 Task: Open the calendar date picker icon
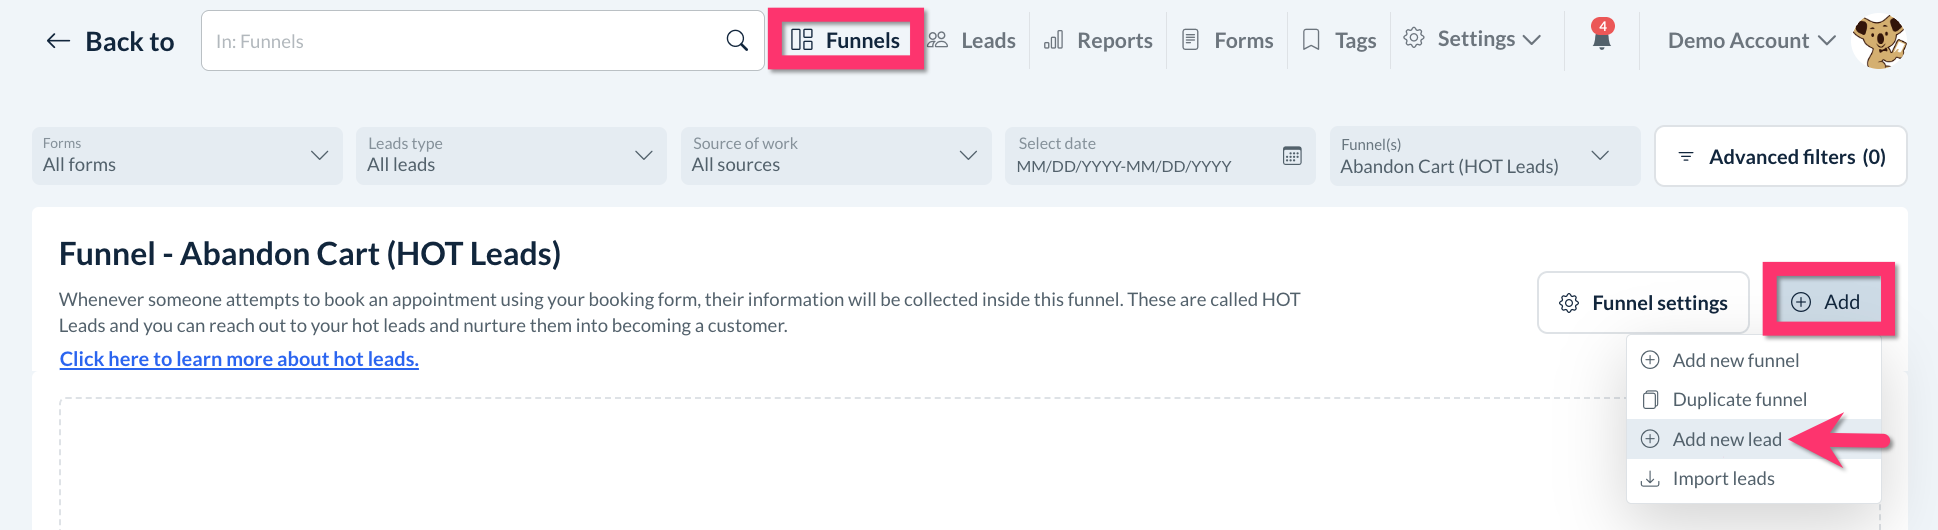pos(1292,156)
